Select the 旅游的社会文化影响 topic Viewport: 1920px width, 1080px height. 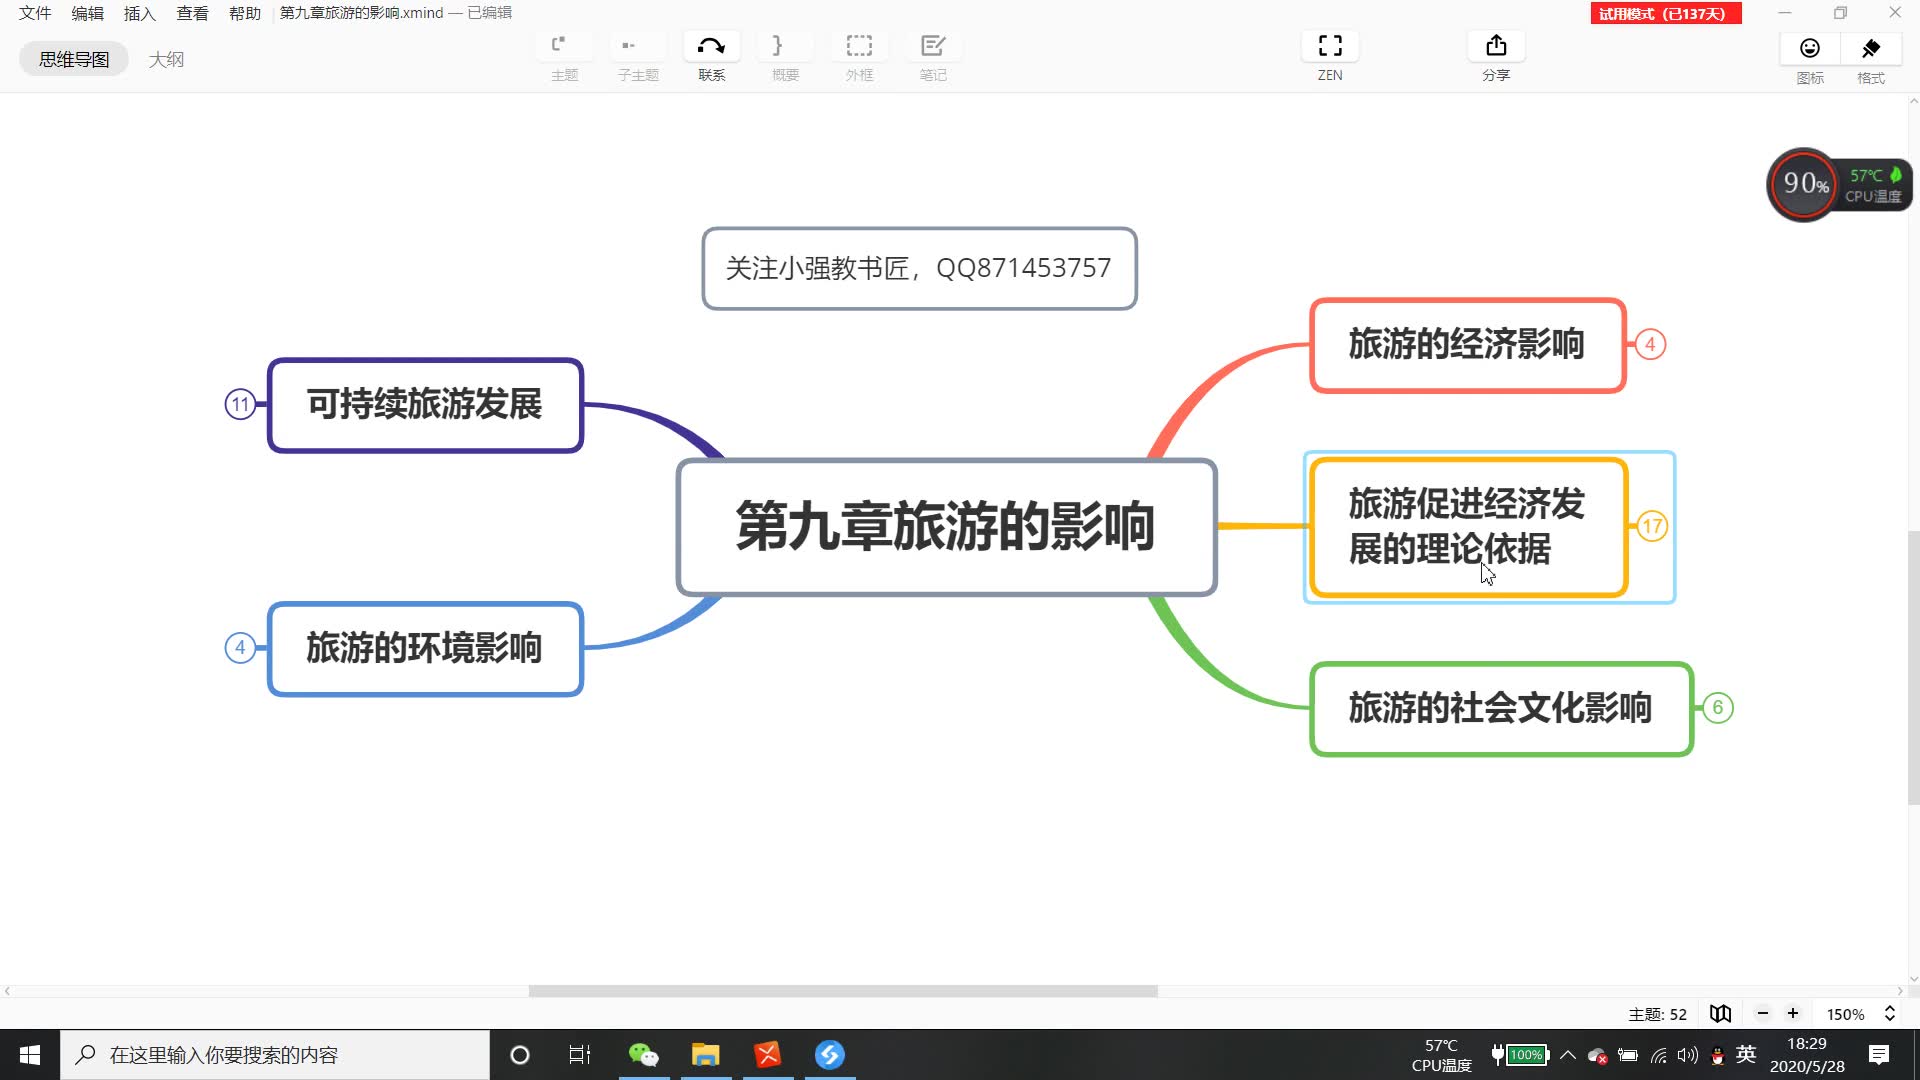click(1501, 708)
